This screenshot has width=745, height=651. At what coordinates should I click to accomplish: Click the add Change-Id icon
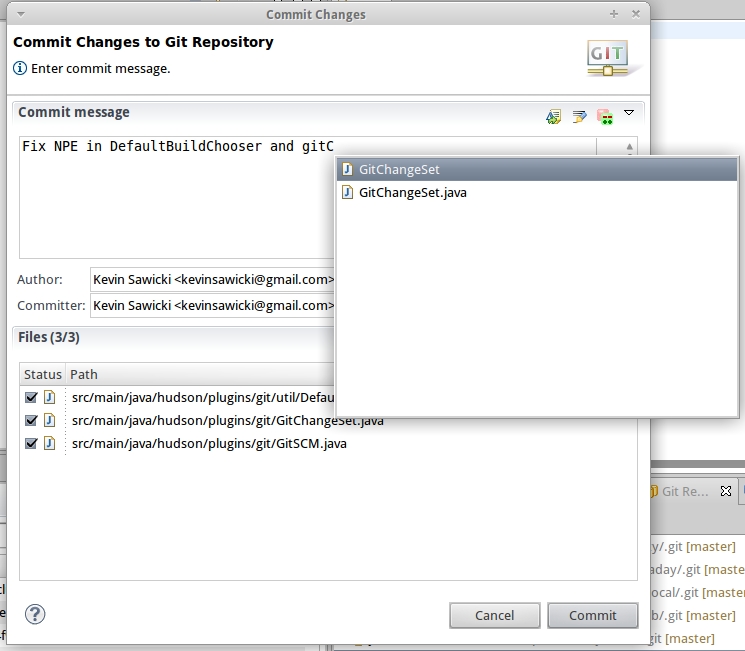click(x=605, y=116)
